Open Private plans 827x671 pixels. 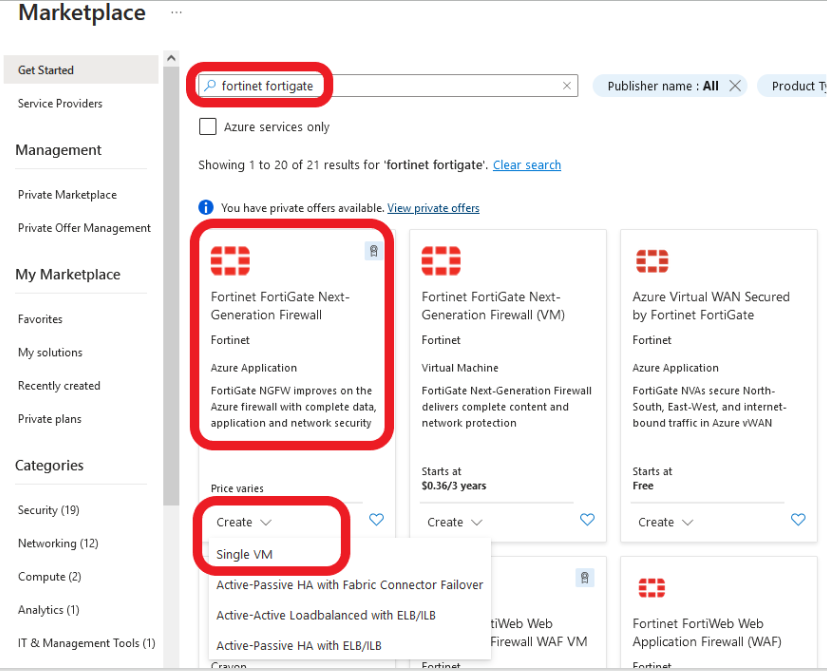50,419
